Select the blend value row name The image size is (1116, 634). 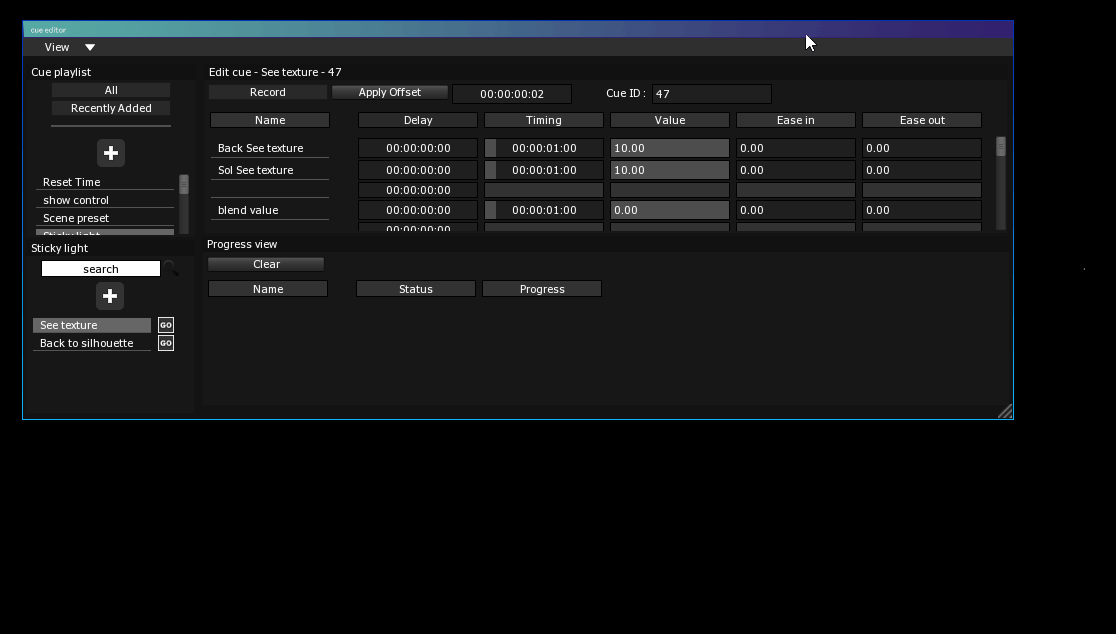click(270, 210)
